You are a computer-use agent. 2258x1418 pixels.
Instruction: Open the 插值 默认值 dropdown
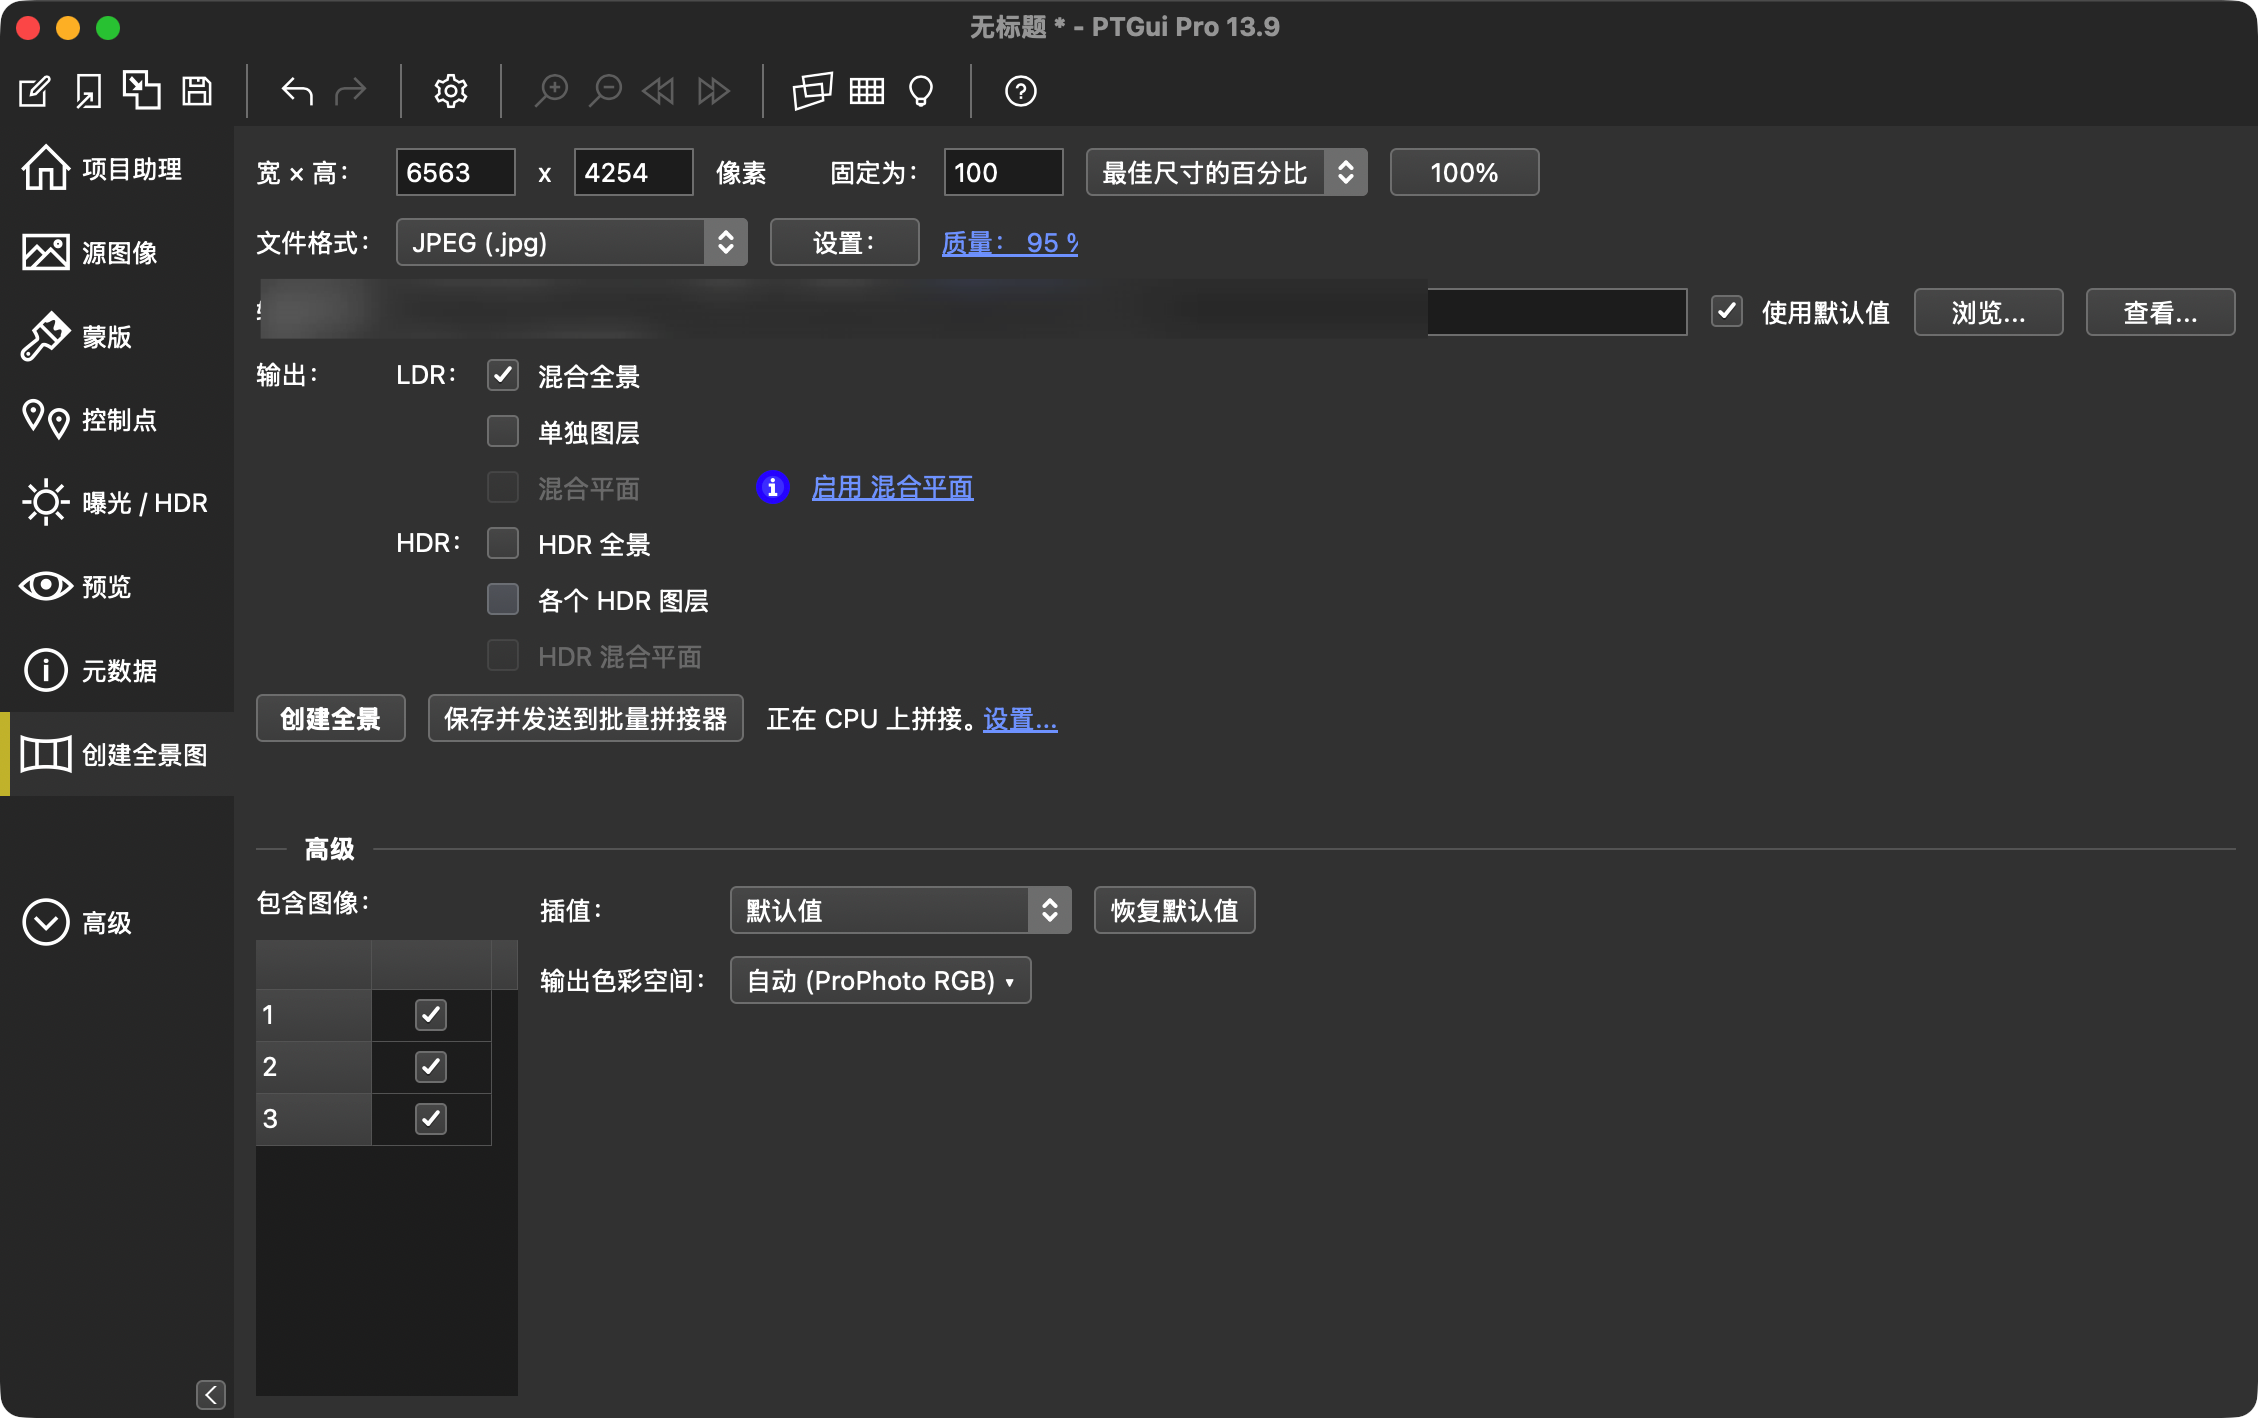click(x=901, y=910)
